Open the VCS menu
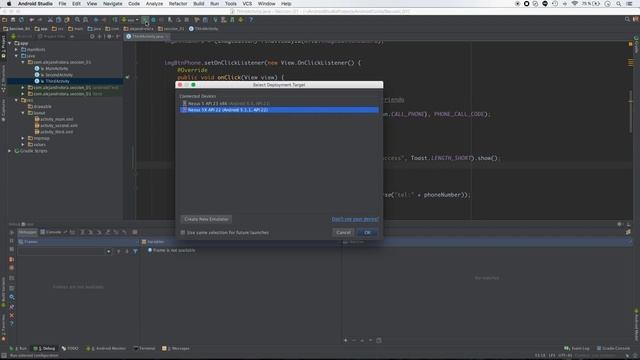This screenshot has width=640, height=360. pyautogui.click(x=247, y=4)
